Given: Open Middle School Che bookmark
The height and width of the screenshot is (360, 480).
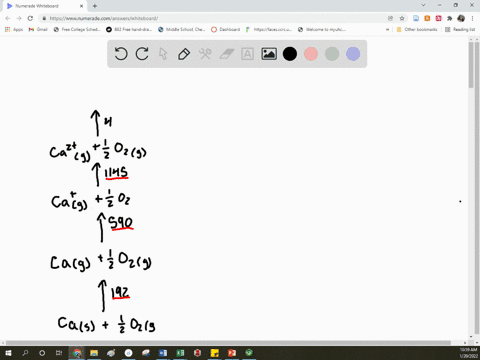Looking at the screenshot, I should click(x=182, y=29).
